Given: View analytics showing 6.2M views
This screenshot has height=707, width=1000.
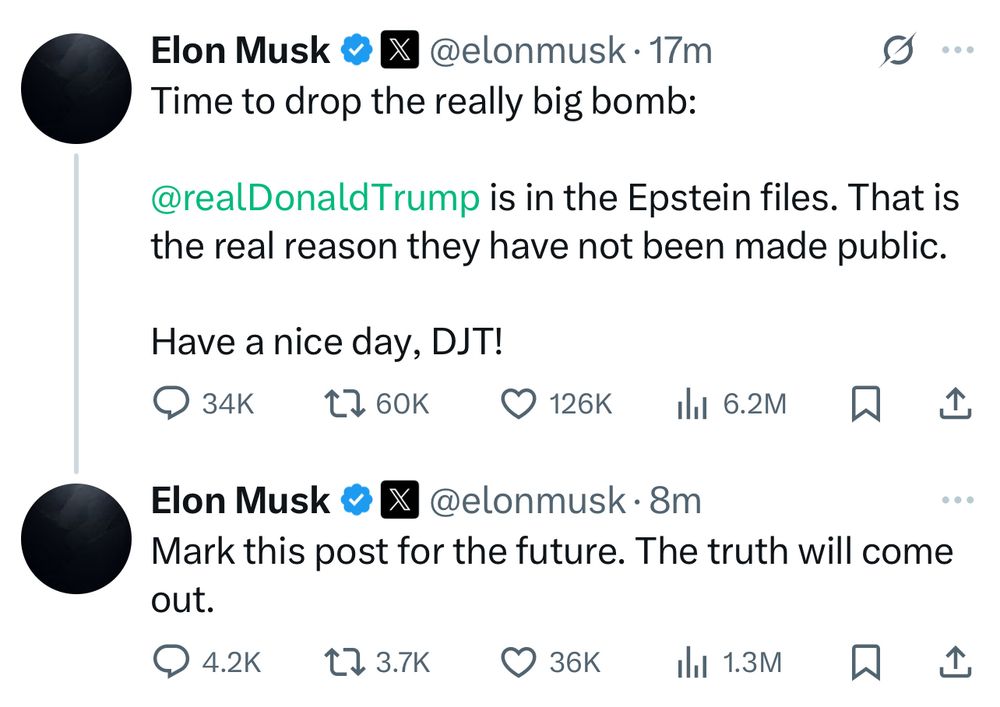Looking at the screenshot, I should (x=732, y=404).
